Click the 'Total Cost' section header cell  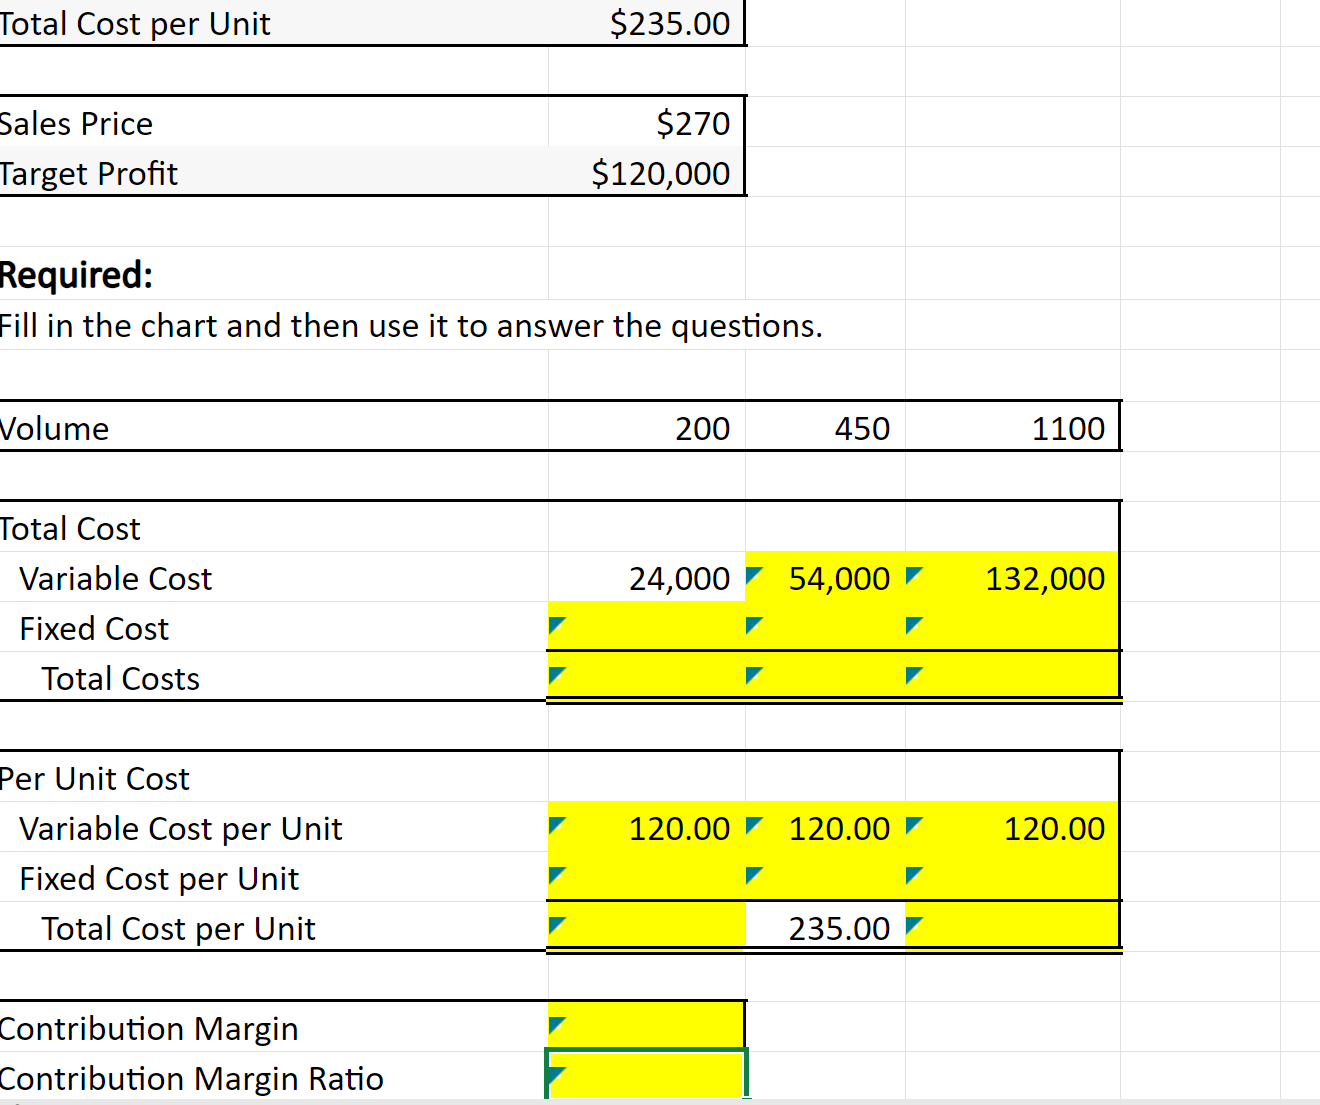coord(274,527)
